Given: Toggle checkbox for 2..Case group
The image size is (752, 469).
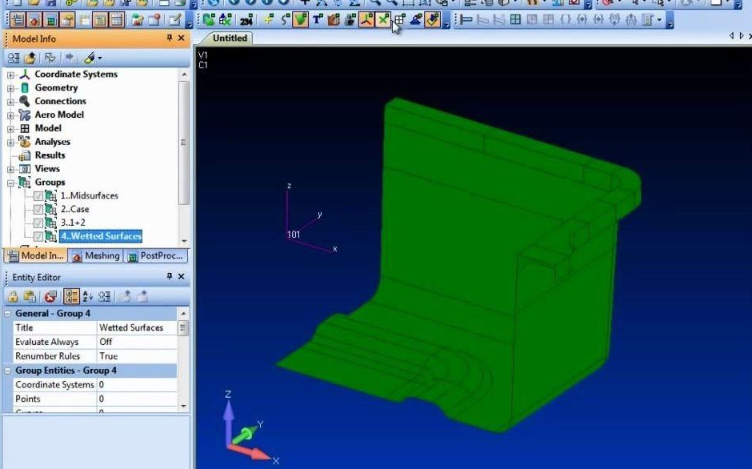Looking at the screenshot, I should (38, 210).
